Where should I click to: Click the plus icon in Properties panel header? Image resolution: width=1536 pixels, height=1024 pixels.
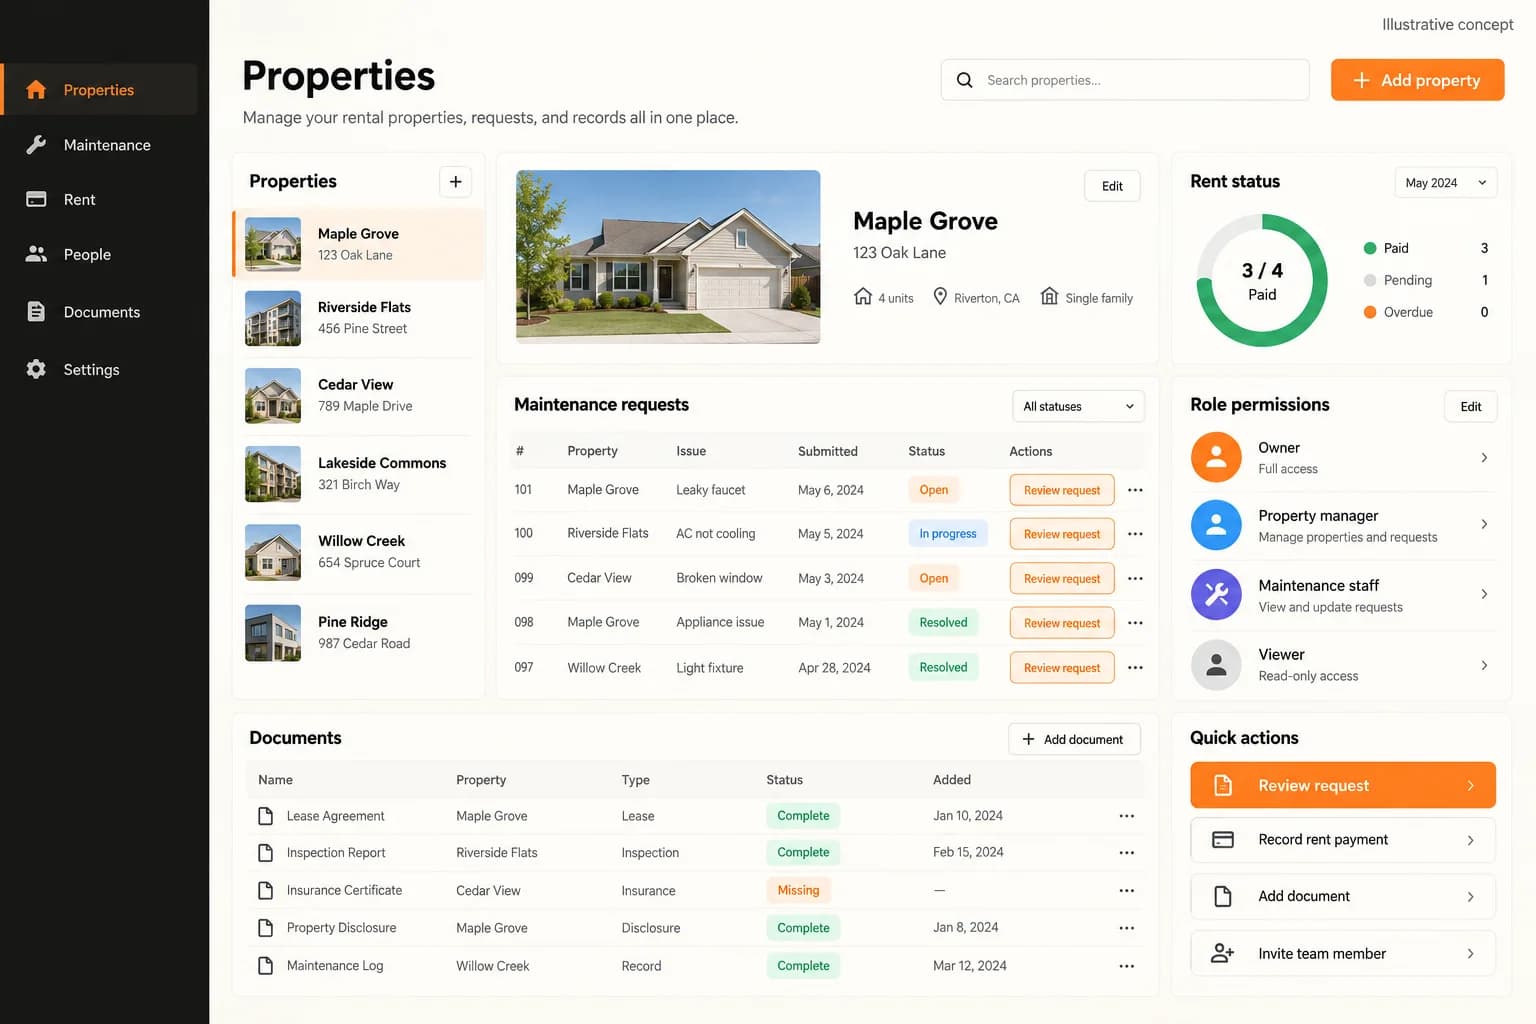[455, 182]
